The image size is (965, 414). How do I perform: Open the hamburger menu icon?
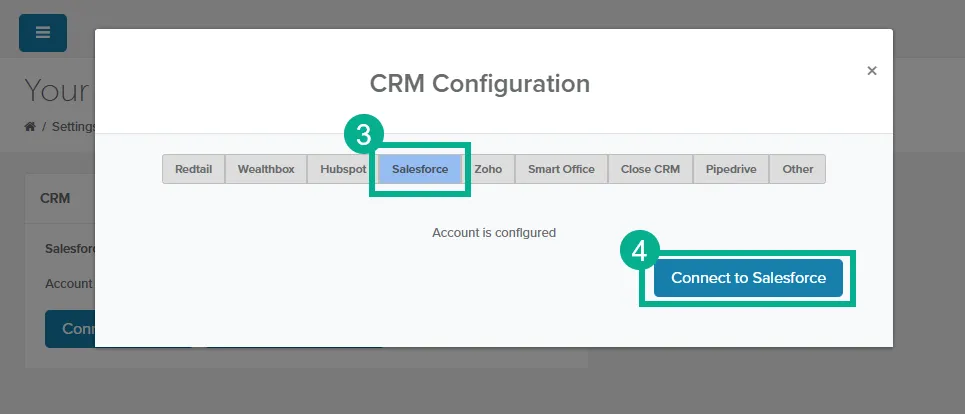tap(42, 33)
